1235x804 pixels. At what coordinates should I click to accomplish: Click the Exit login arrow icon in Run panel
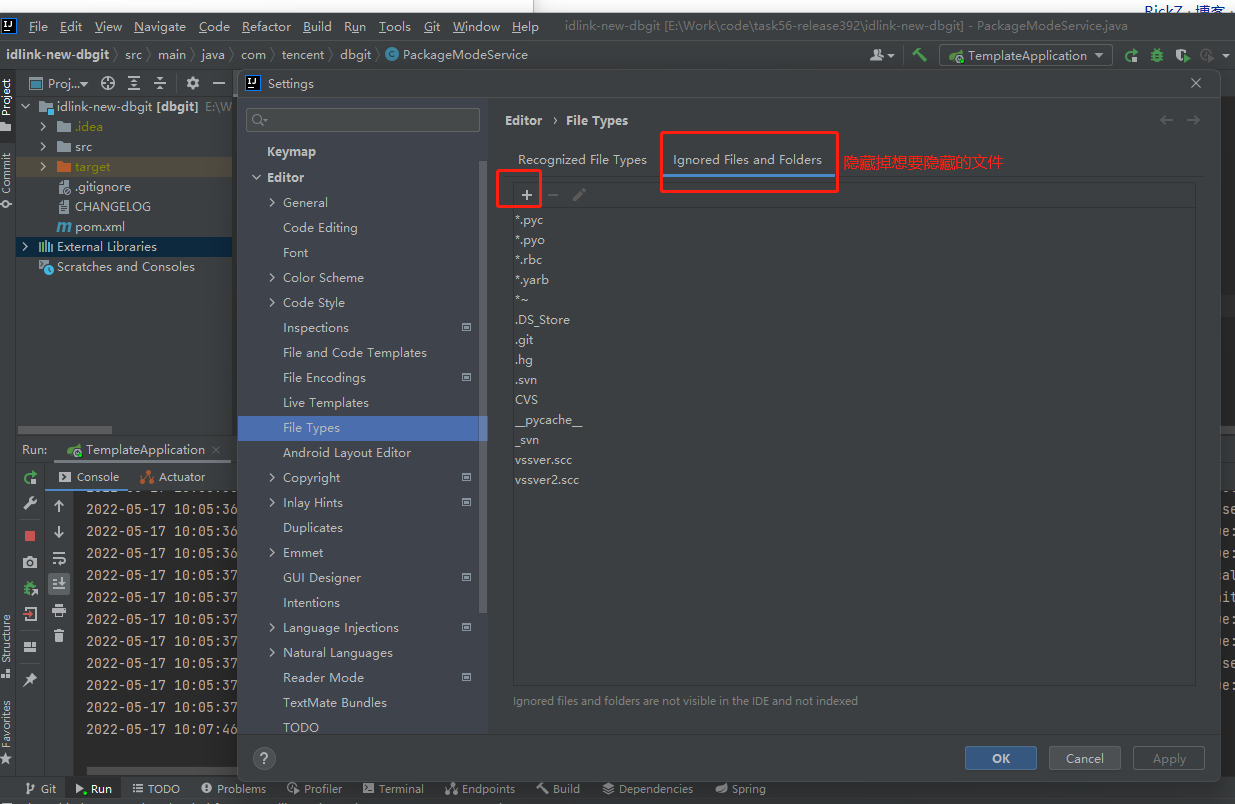[x=30, y=614]
